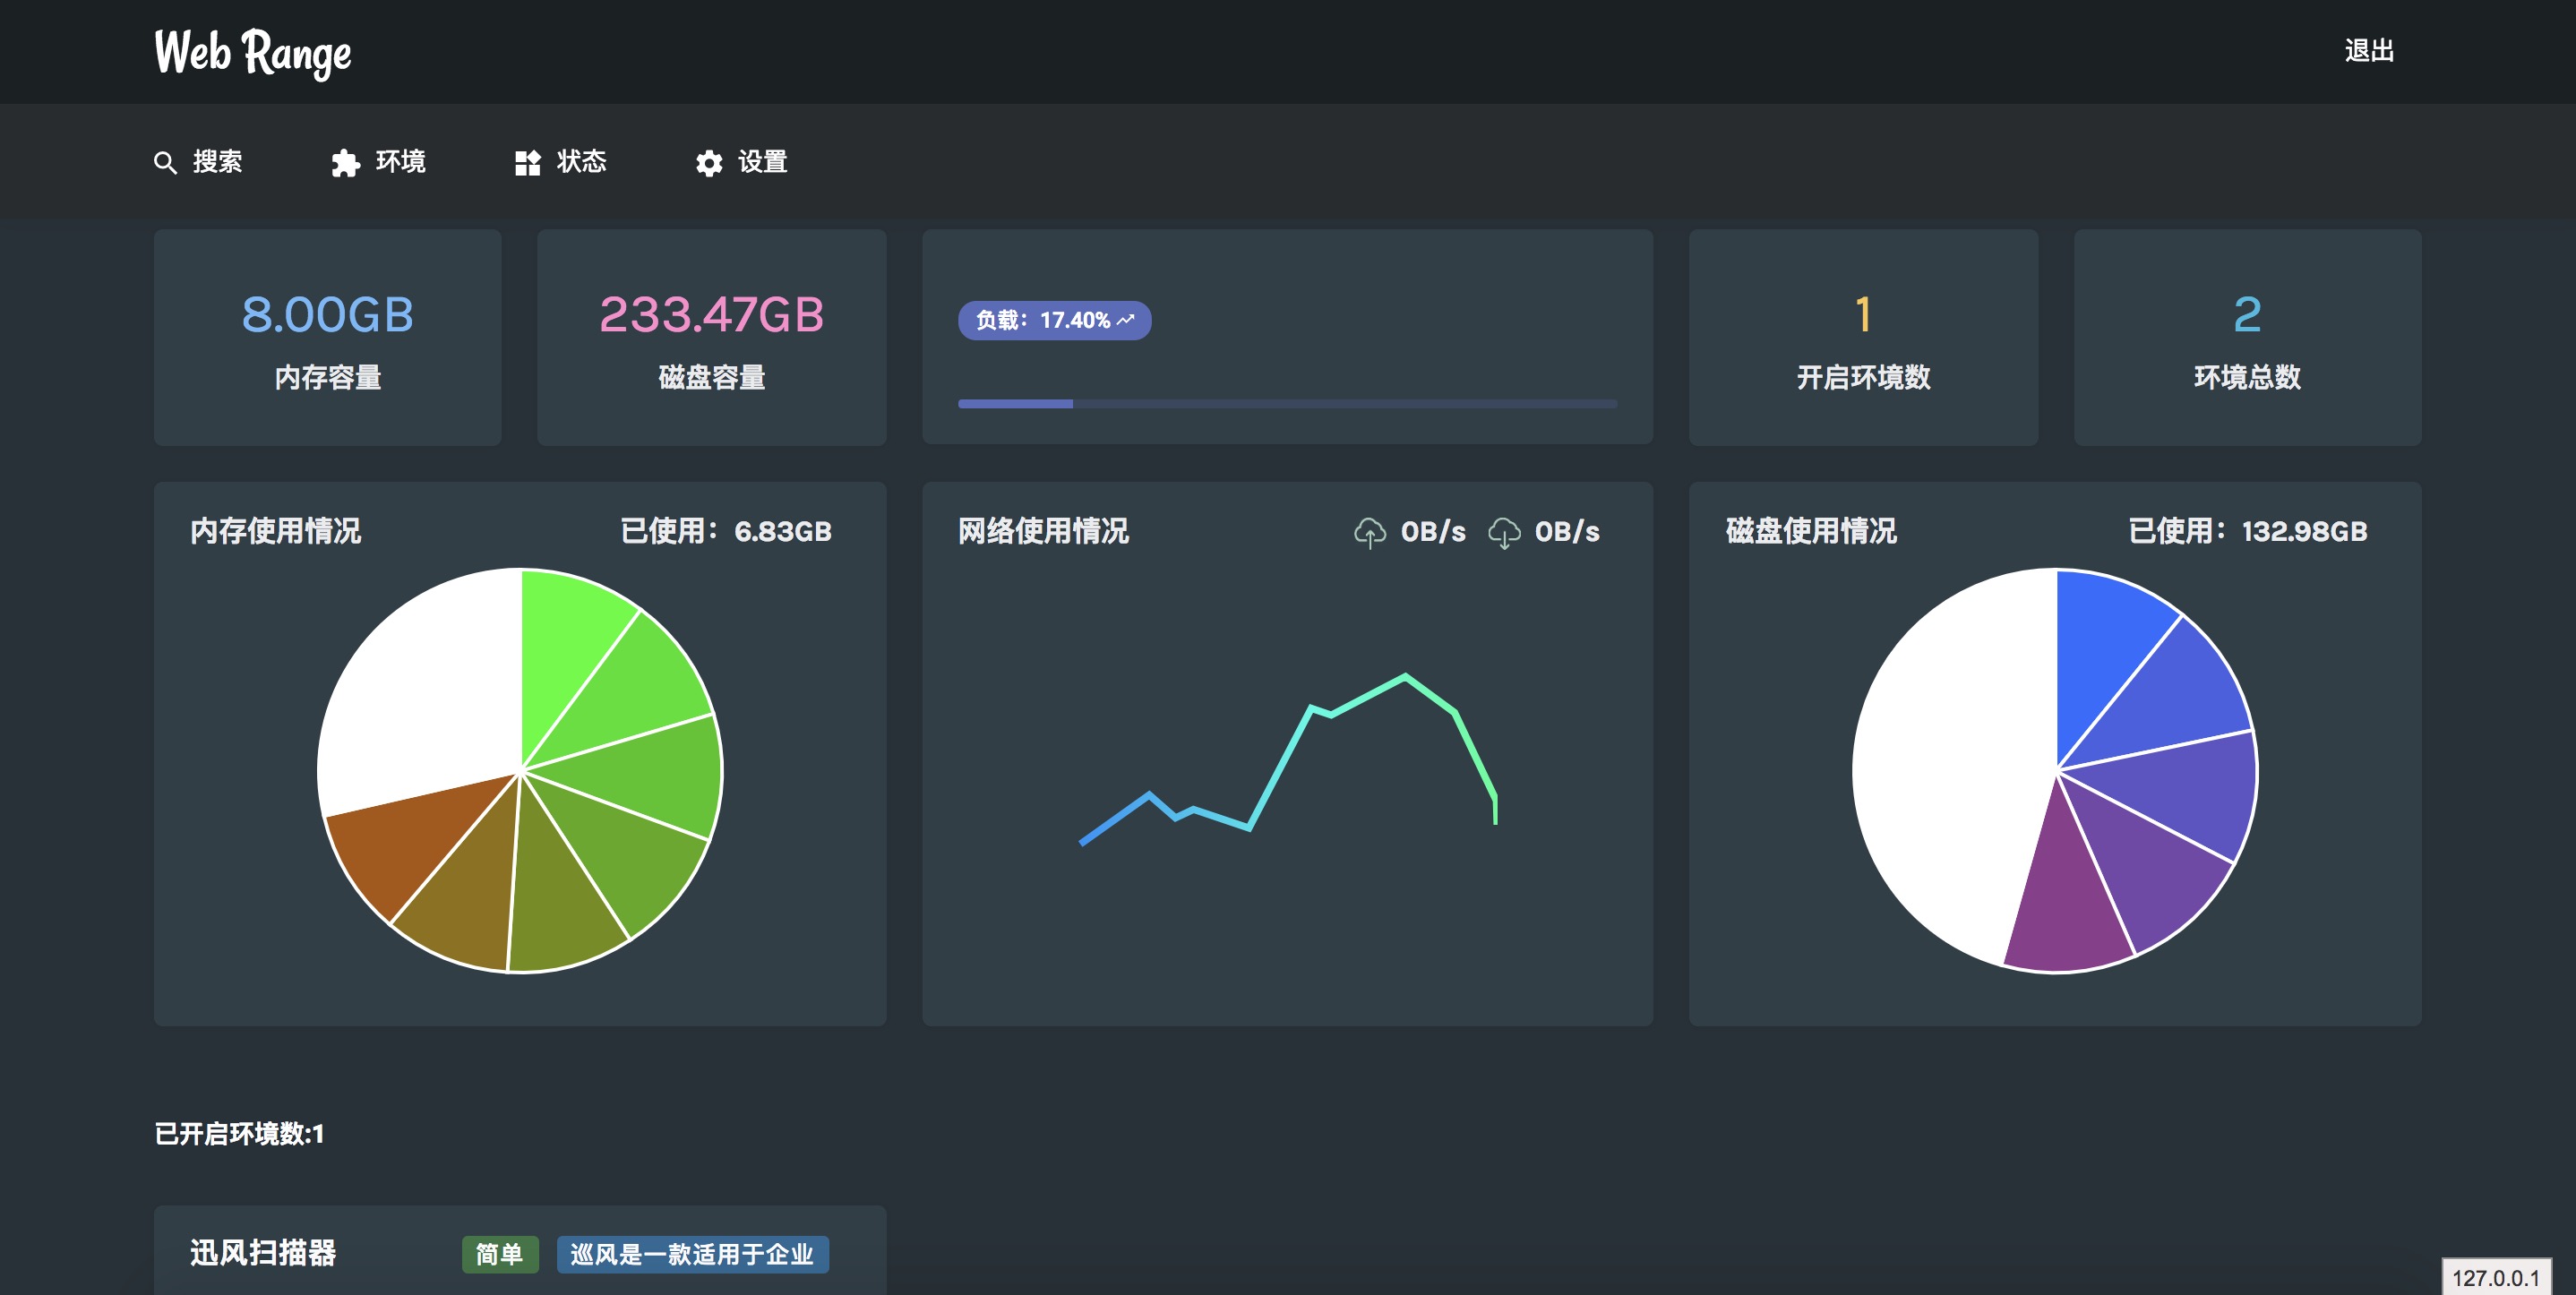Open the 状态 menu item
This screenshot has width=2576, height=1295.
[581, 162]
